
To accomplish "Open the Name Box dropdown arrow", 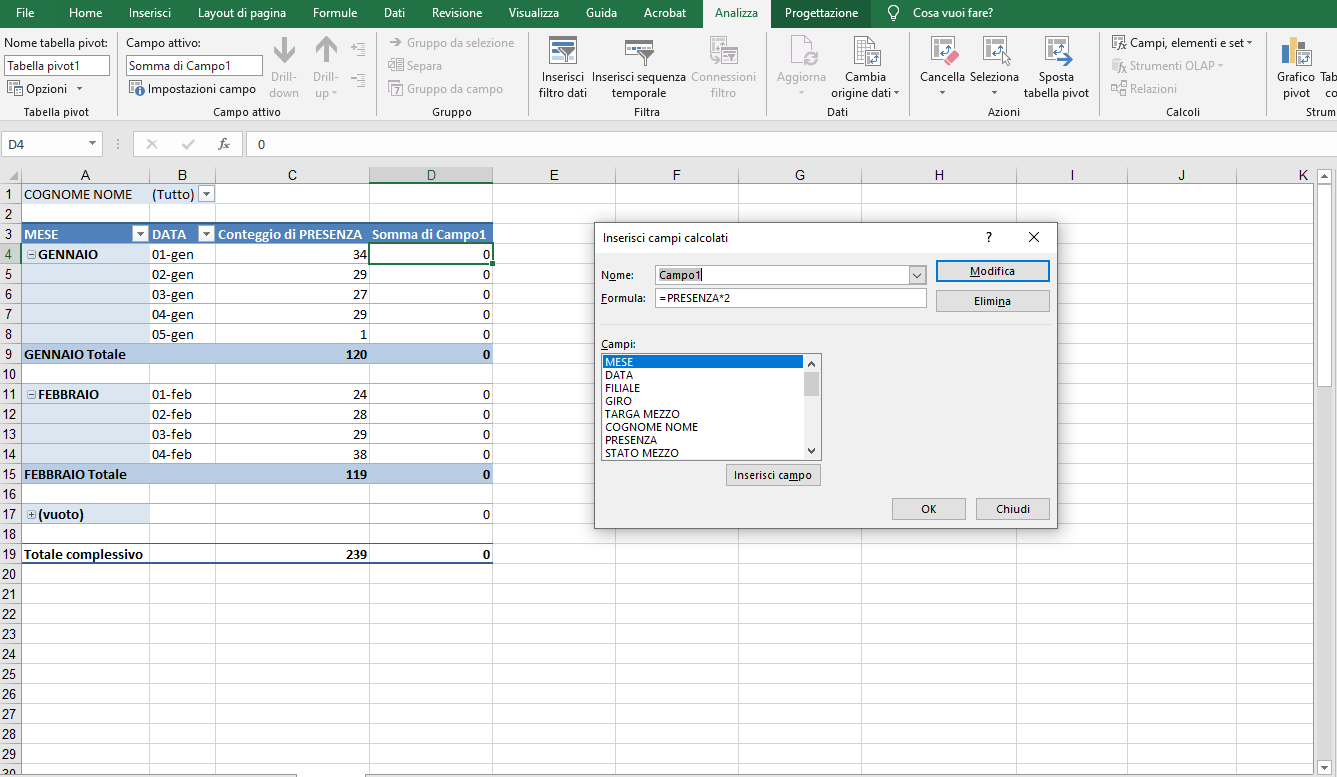I will click(x=93, y=144).
